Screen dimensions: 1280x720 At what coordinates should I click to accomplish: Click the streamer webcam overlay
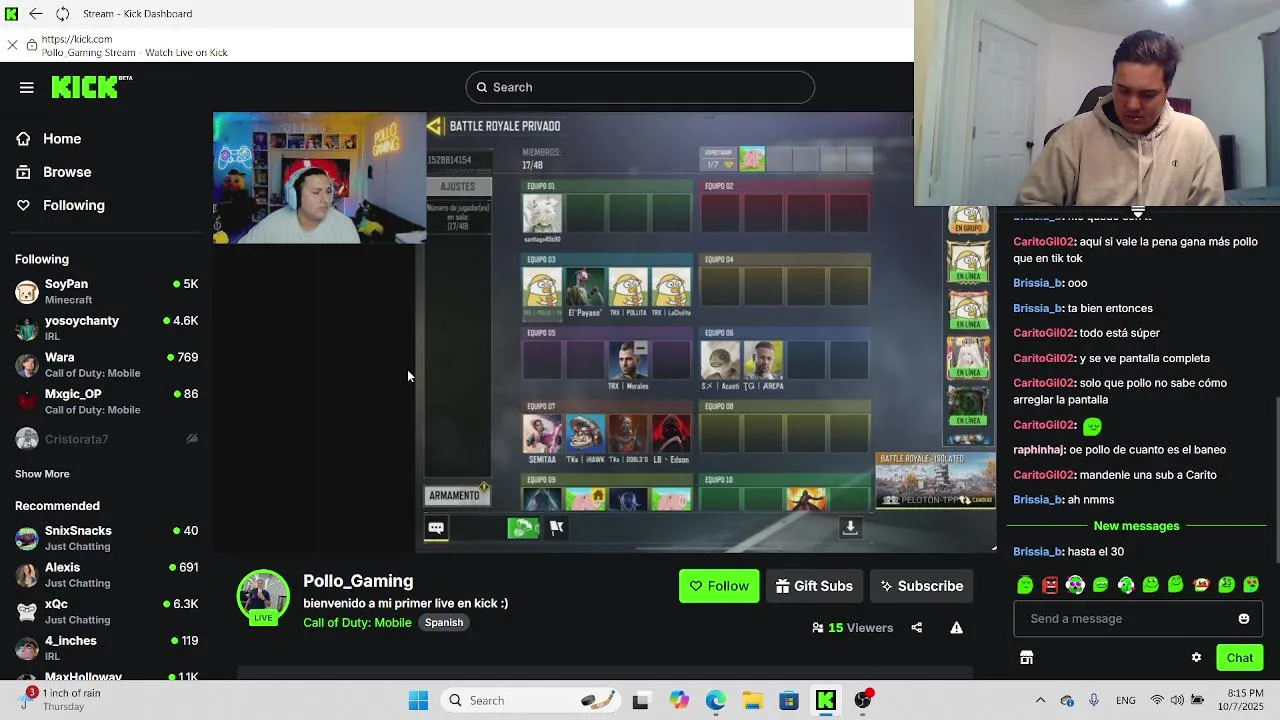coord(320,178)
